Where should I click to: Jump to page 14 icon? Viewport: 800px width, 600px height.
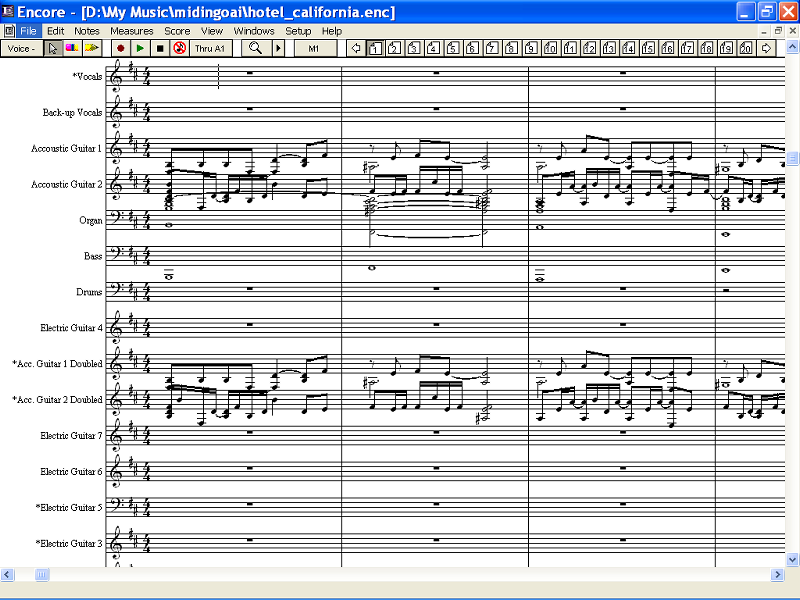(x=628, y=48)
